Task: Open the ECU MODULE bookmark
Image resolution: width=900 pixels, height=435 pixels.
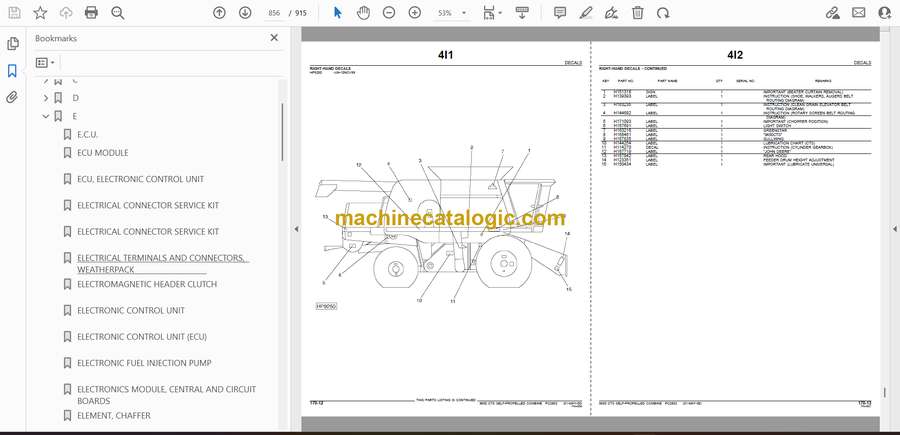Action: 103,153
